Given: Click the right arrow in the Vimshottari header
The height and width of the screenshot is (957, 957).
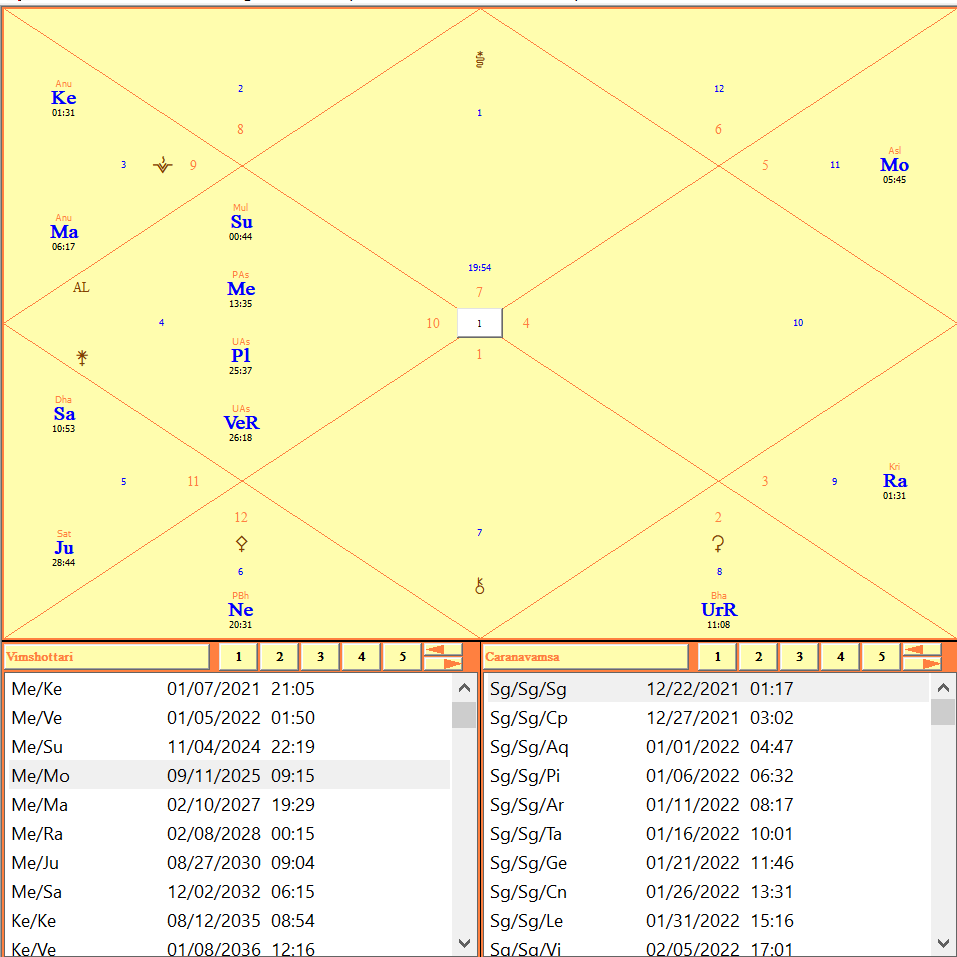Looking at the screenshot, I should point(442,663).
